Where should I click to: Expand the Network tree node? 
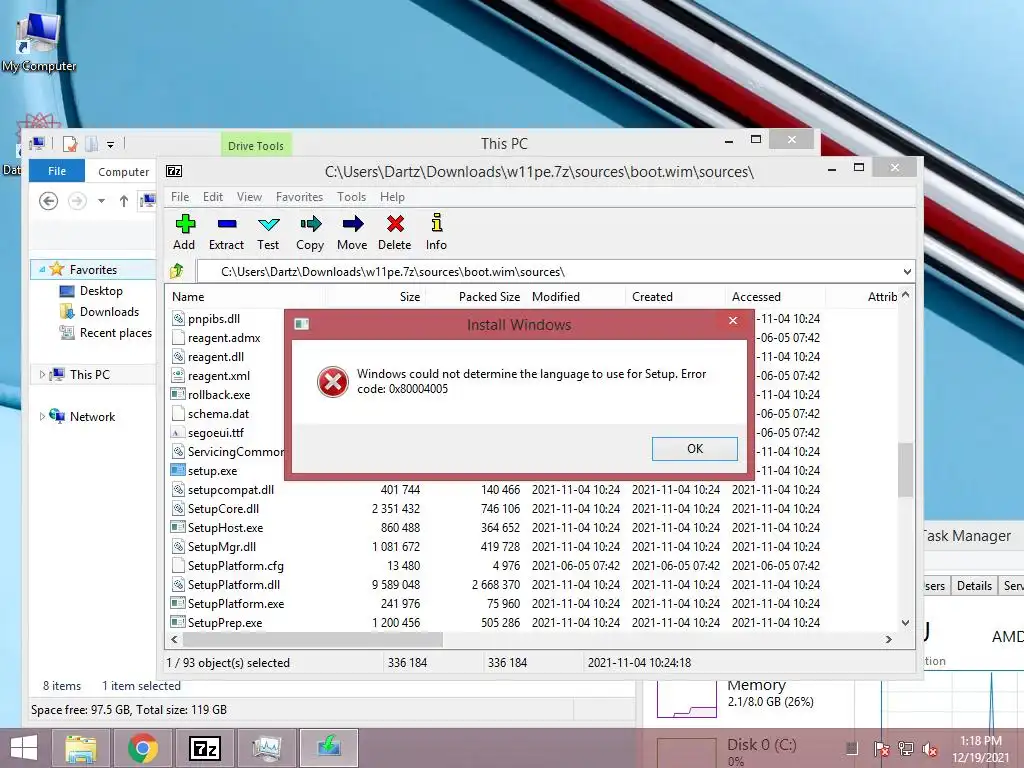click(42, 416)
